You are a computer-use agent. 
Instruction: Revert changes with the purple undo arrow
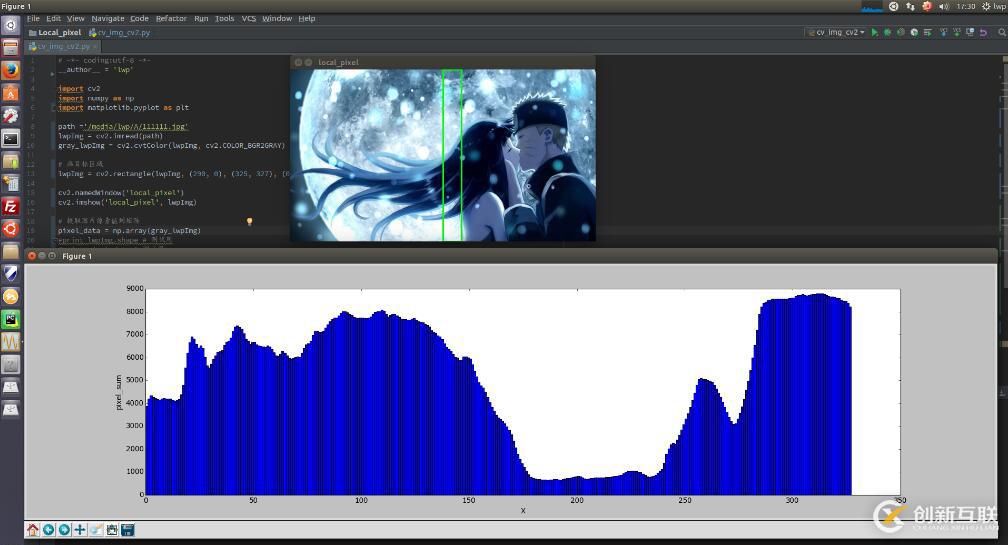tap(983, 32)
